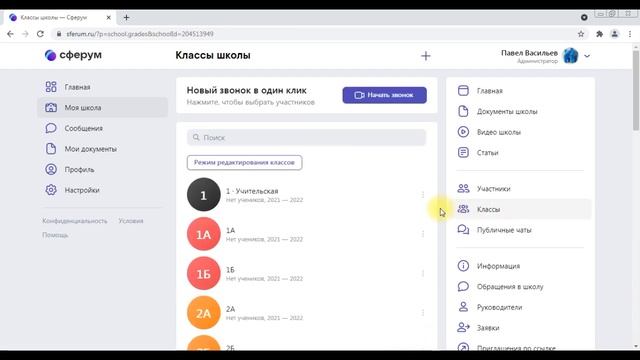Select the Классы школы — Сферум tab
The height and width of the screenshot is (360, 640).
[60, 18]
